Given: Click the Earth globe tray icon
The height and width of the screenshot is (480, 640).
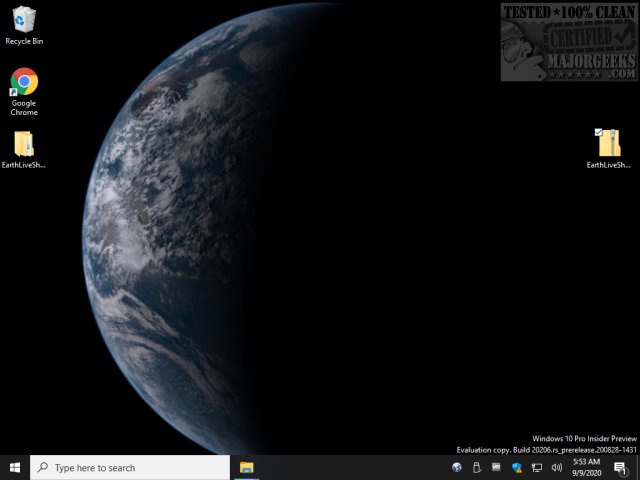Looking at the screenshot, I should pos(457,467).
